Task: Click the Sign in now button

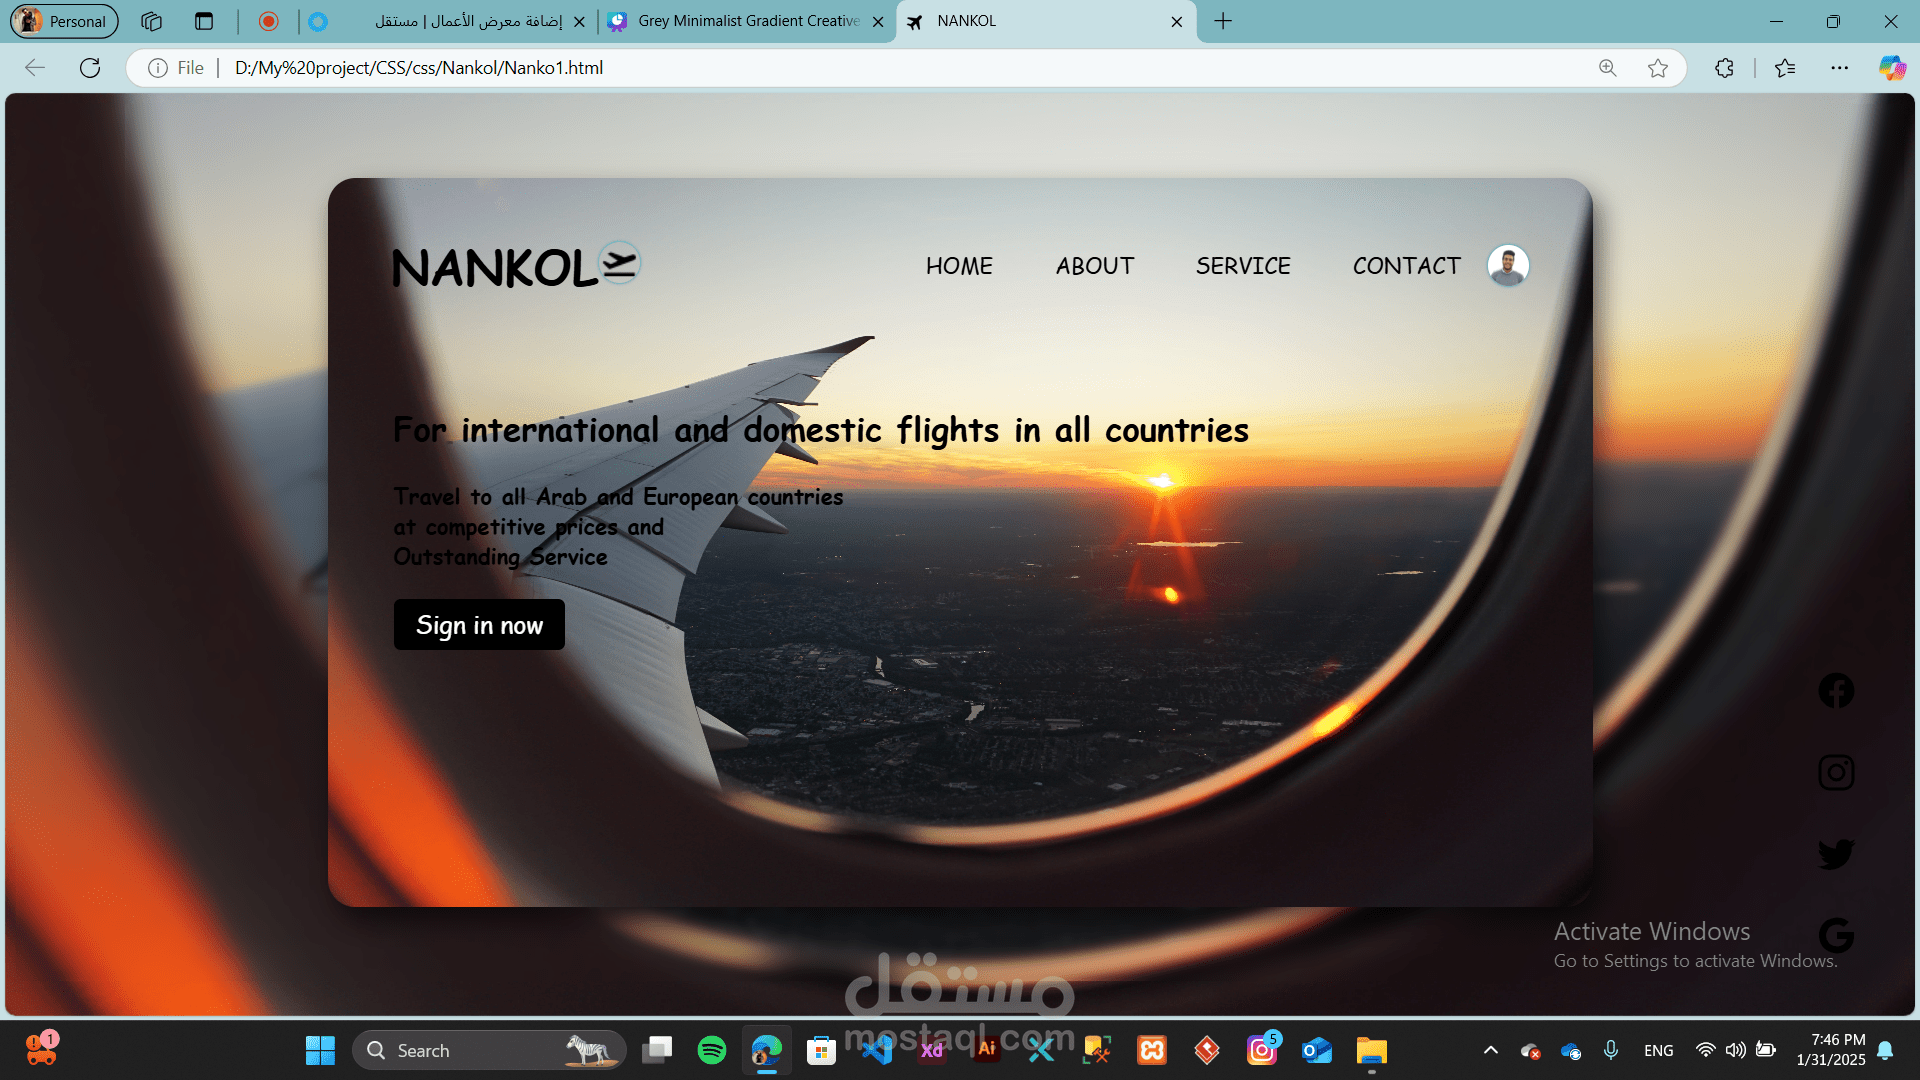Action: [479, 625]
